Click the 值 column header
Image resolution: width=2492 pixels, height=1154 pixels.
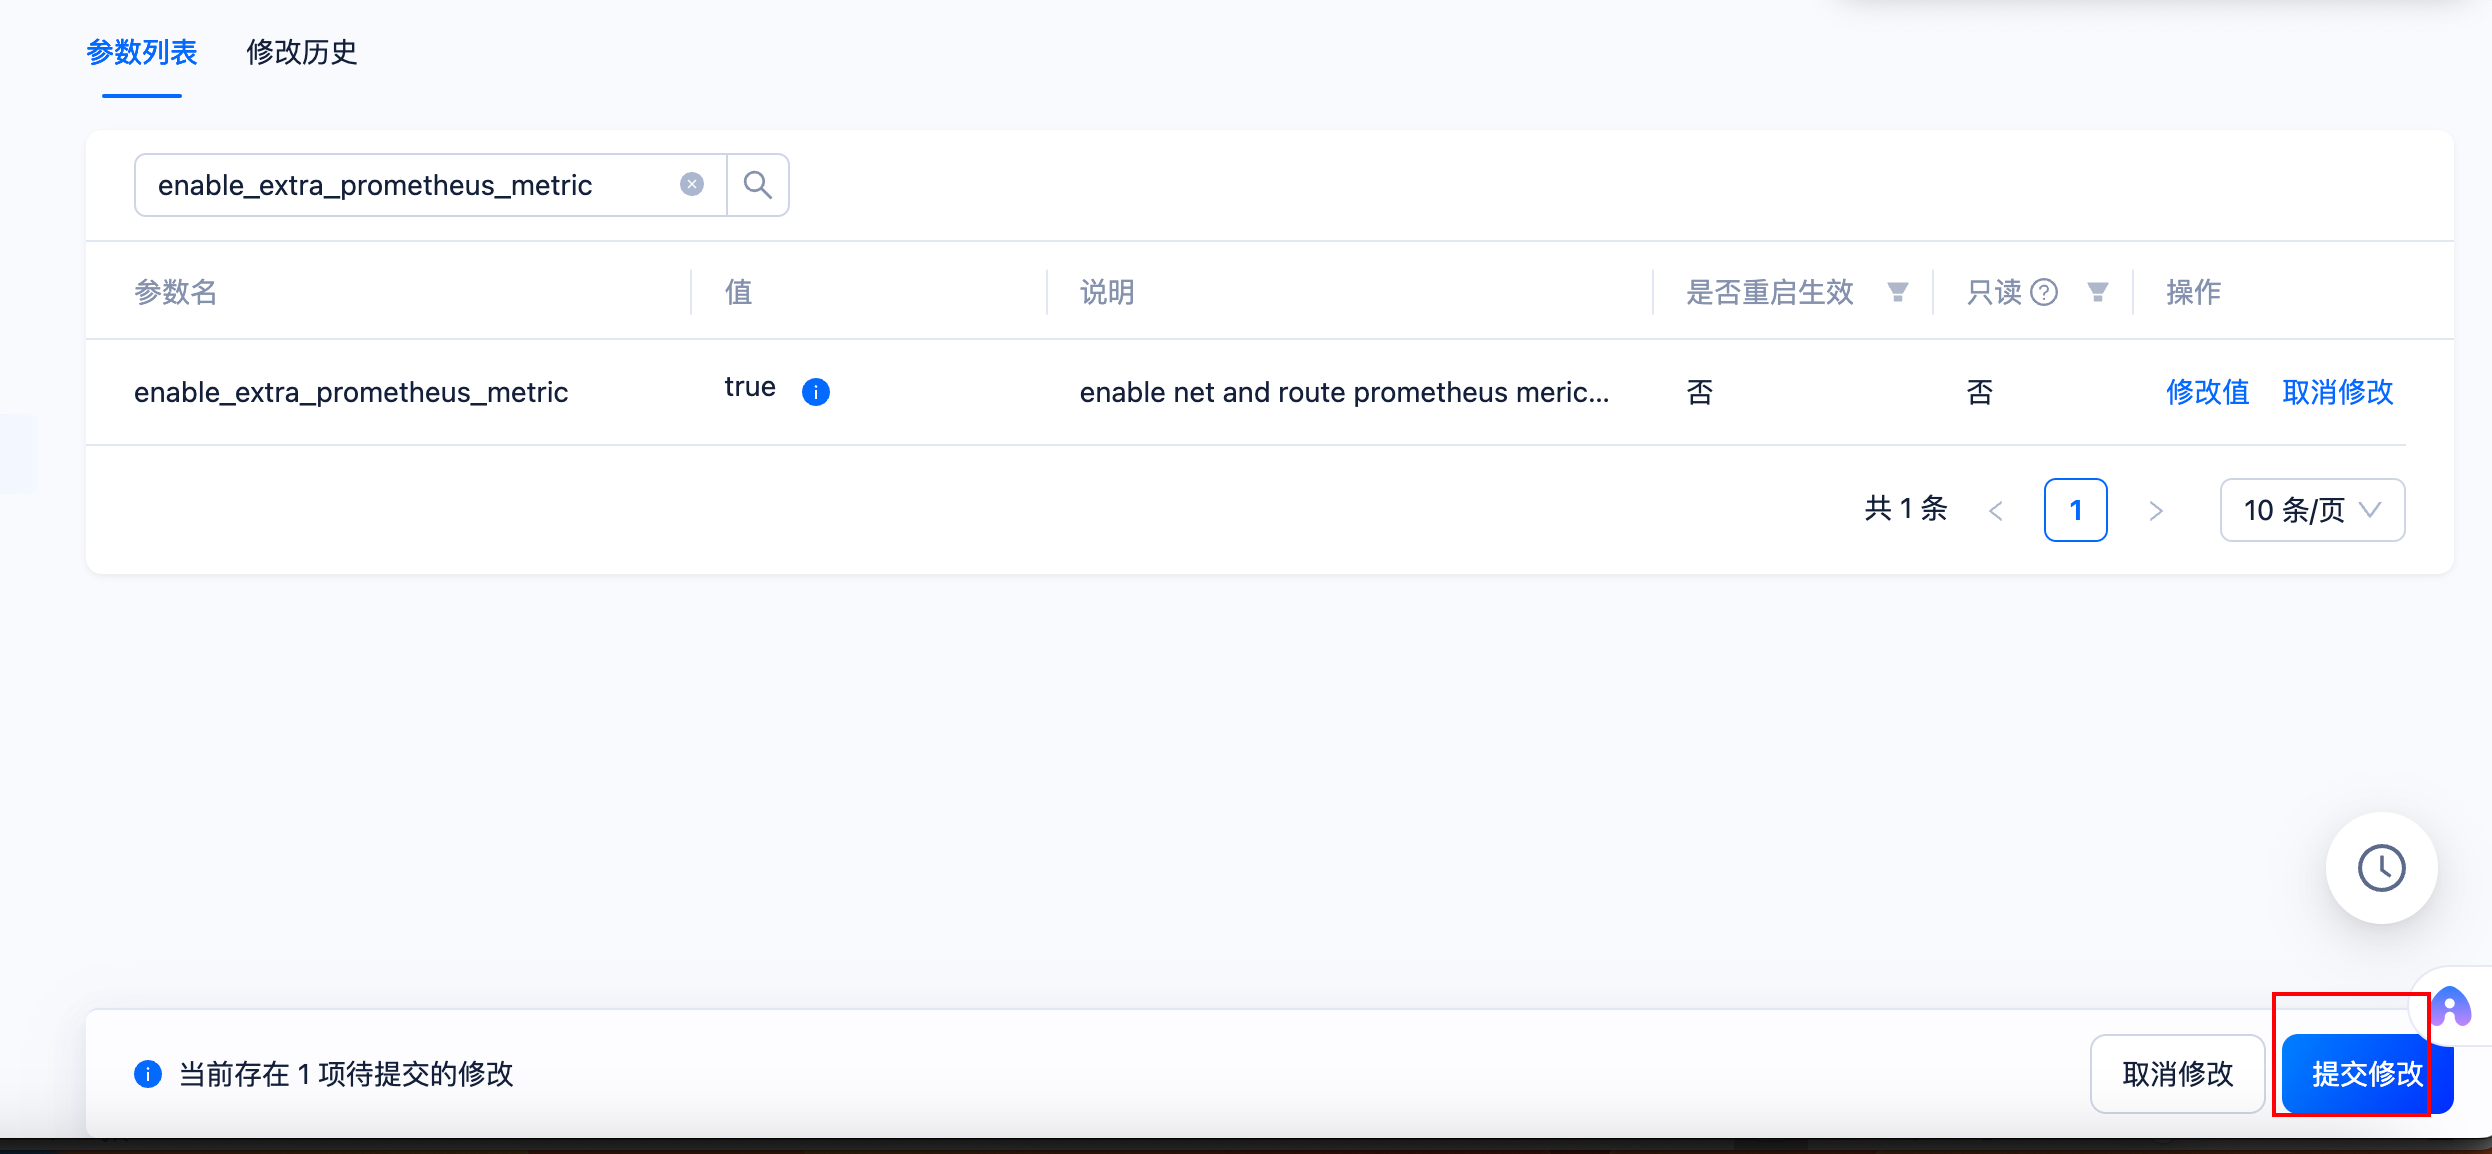point(738,292)
